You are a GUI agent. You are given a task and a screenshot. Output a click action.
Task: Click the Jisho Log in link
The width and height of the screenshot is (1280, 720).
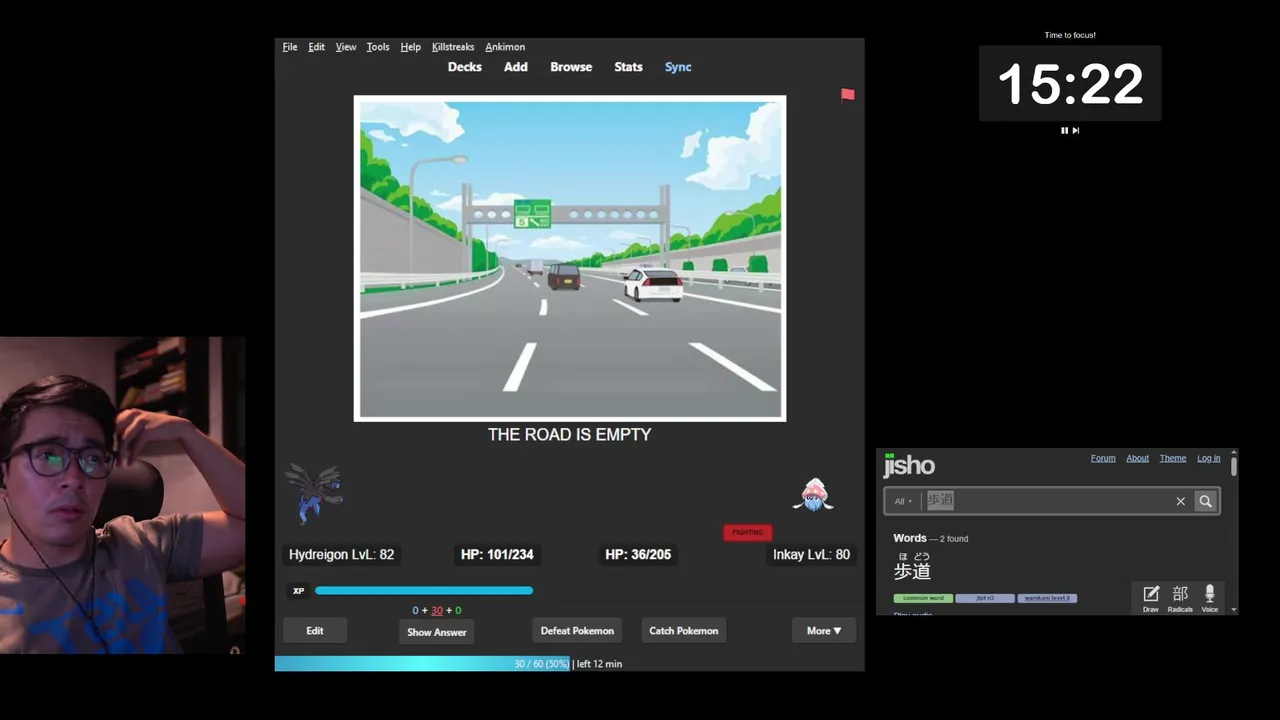click(x=1209, y=458)
